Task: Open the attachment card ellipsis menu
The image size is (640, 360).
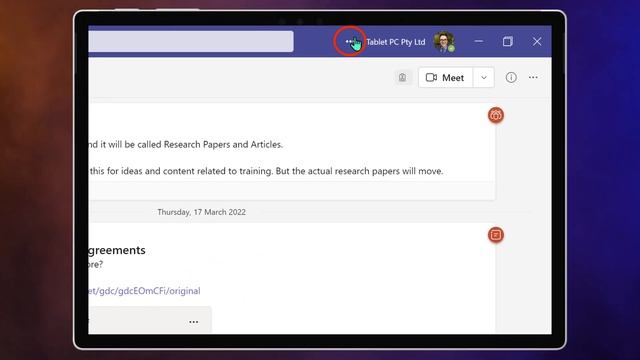Action: pyautogui.click(x=193, y=322)
